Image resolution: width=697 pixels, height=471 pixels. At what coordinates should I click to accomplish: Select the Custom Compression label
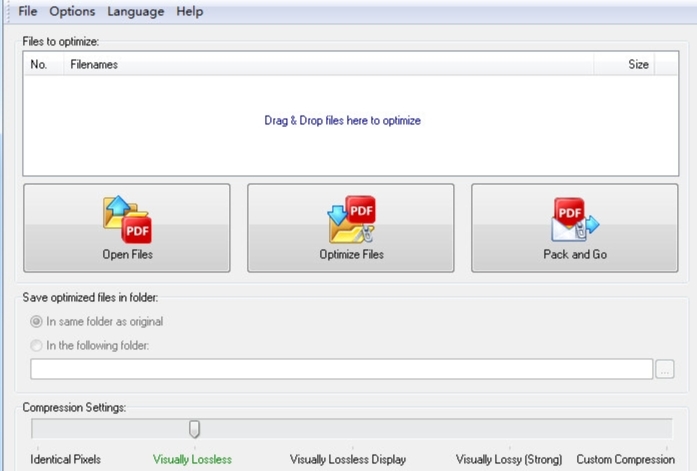(625, 459)
